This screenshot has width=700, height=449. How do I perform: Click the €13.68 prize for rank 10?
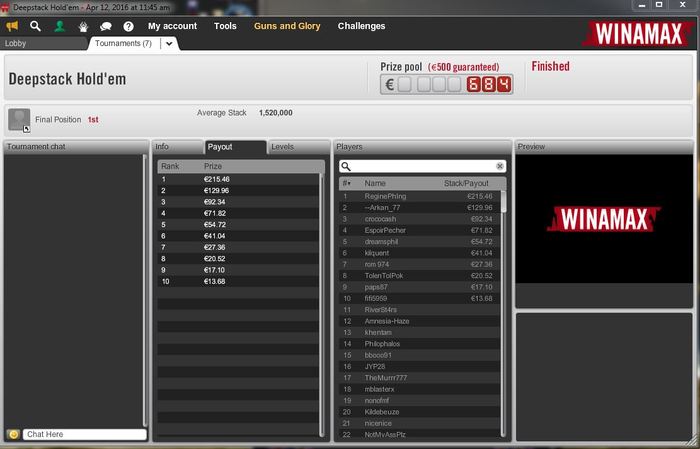(215, 282)
